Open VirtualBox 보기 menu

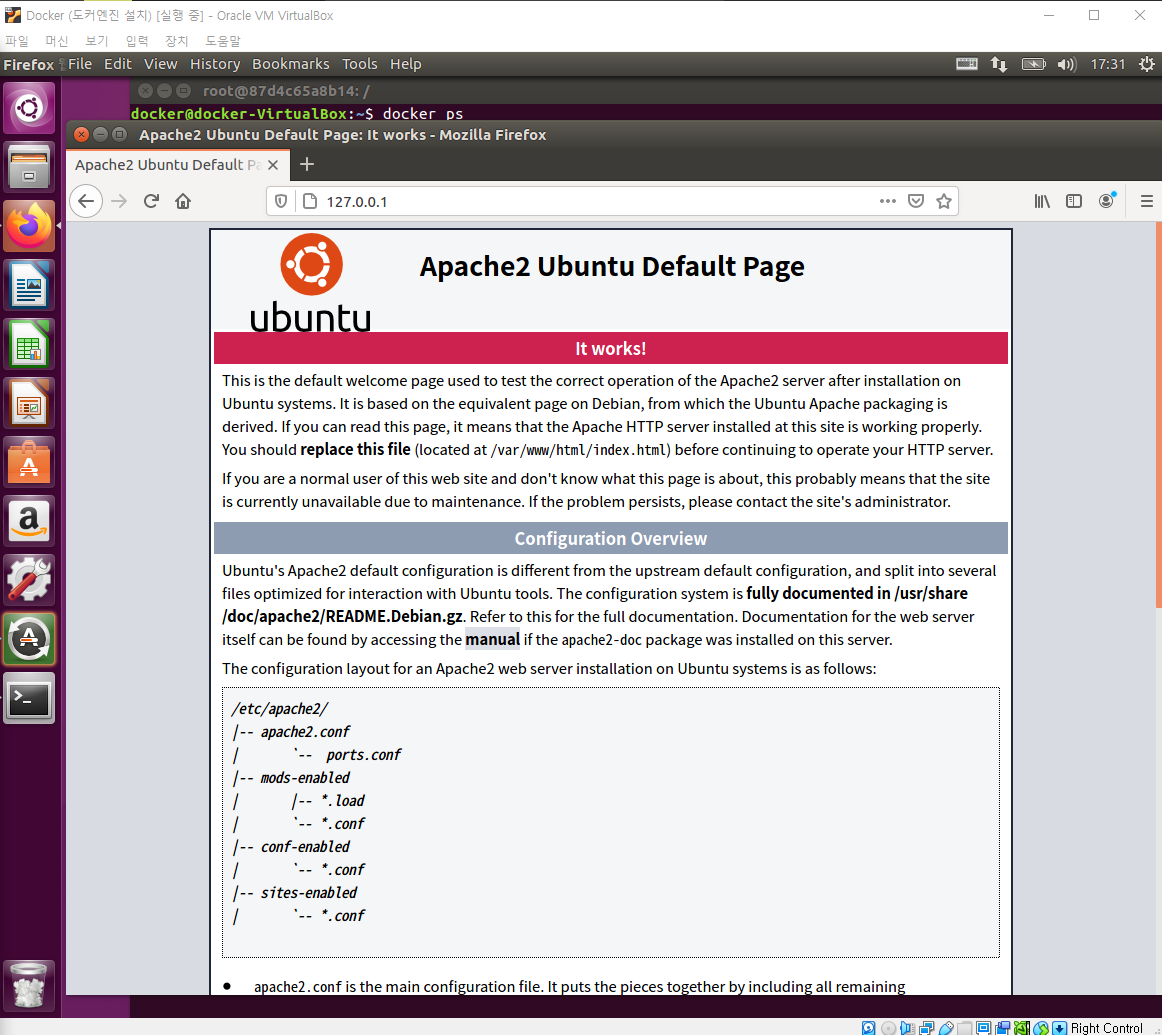97,41
